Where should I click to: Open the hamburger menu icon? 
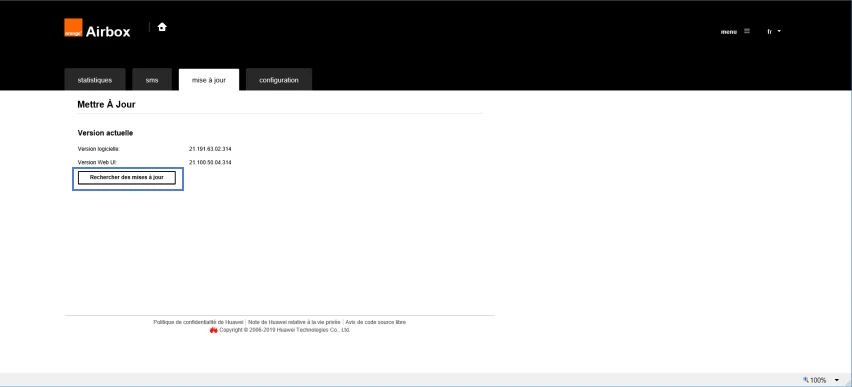click(x=747, y=31)
